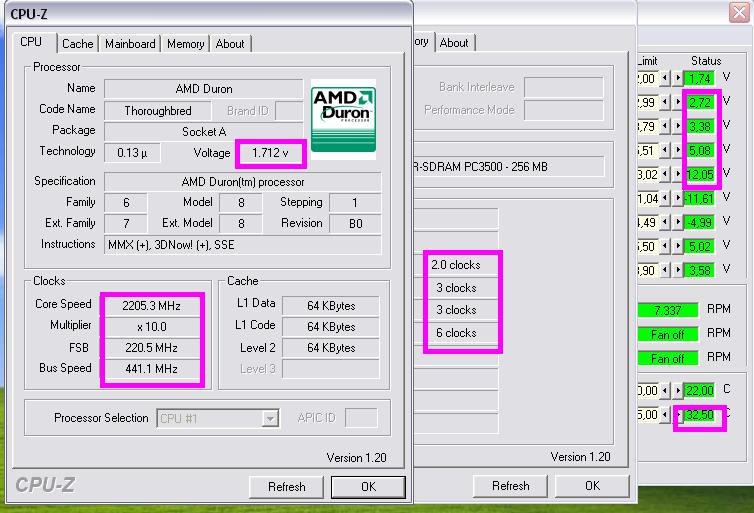Click the Technology field 0.13 µ

point(132,153)
